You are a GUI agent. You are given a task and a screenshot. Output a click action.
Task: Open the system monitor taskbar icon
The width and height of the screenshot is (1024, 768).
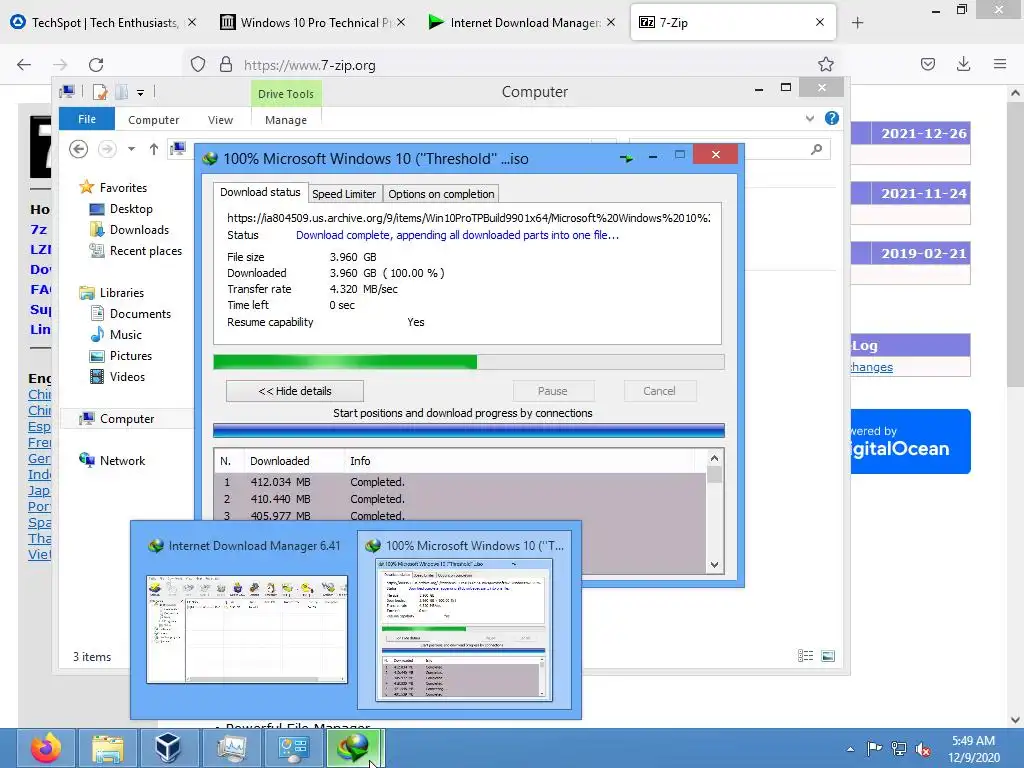(231, 748)
